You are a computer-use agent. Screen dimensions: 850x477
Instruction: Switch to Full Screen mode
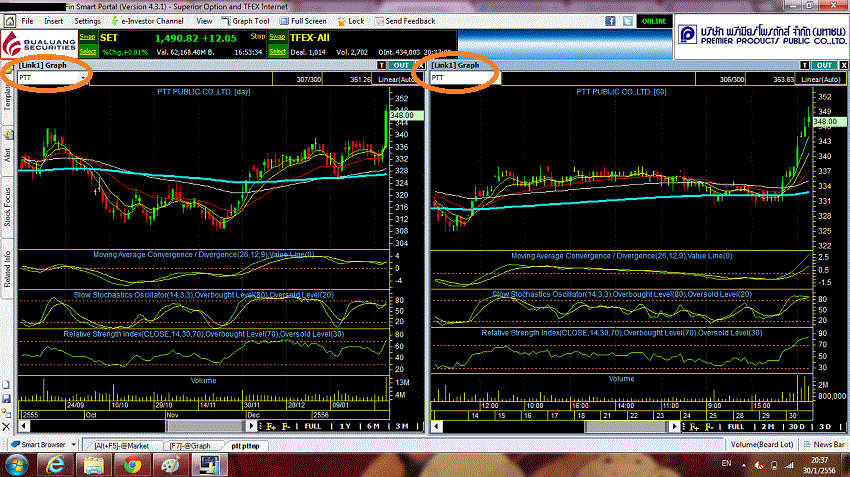pos(304,21)
